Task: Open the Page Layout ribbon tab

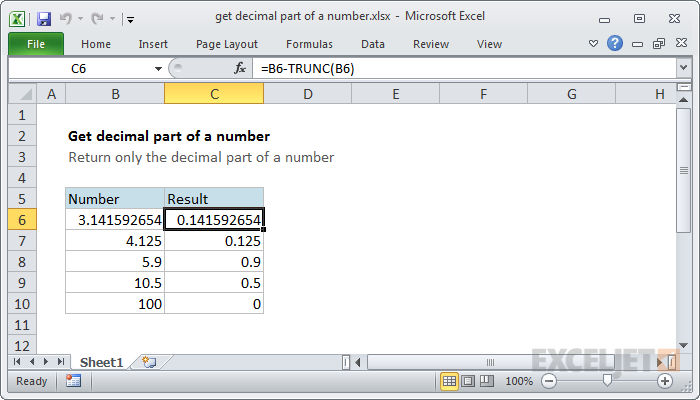Action: tap(226, 44)
